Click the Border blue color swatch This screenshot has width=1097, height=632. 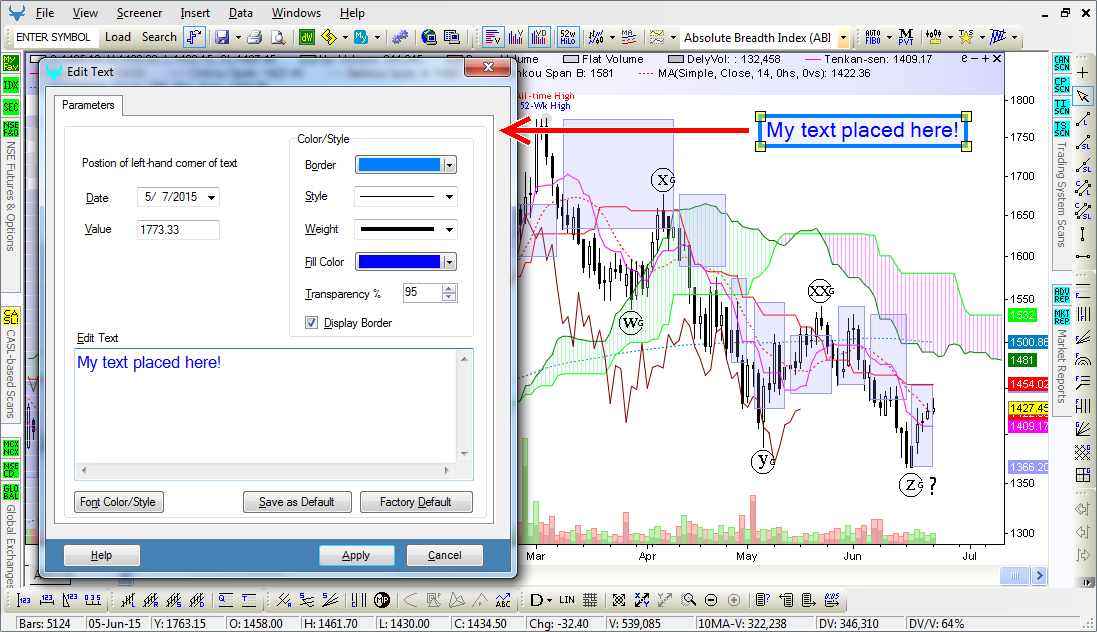click(399, 165)
